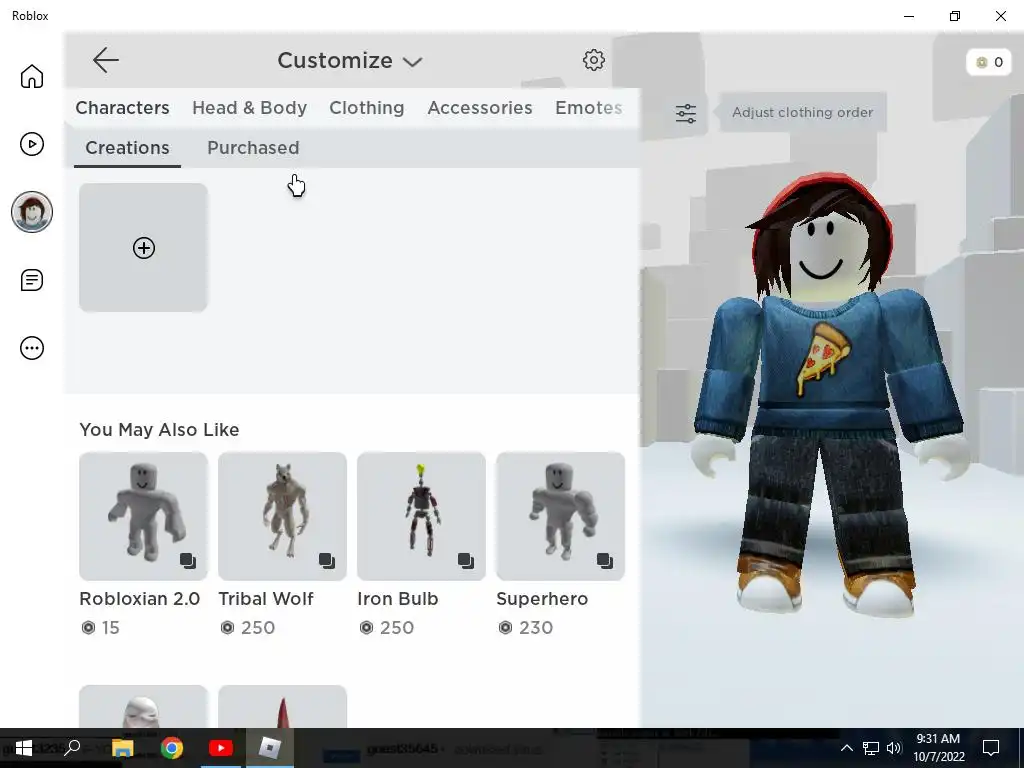Open the Accessories tab
Screen dimensions: 1024x768
pyautogui.click(x=480, y=108)
